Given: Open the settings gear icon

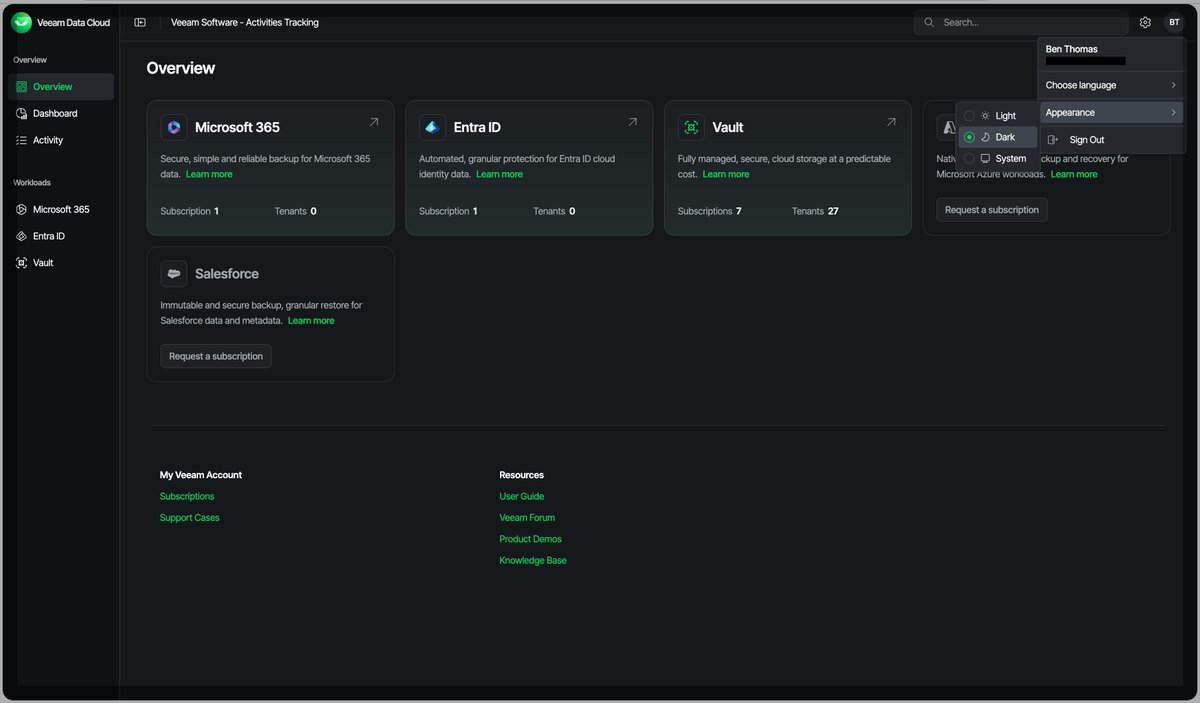Looking at the screenshot, I should point(1145,21).
